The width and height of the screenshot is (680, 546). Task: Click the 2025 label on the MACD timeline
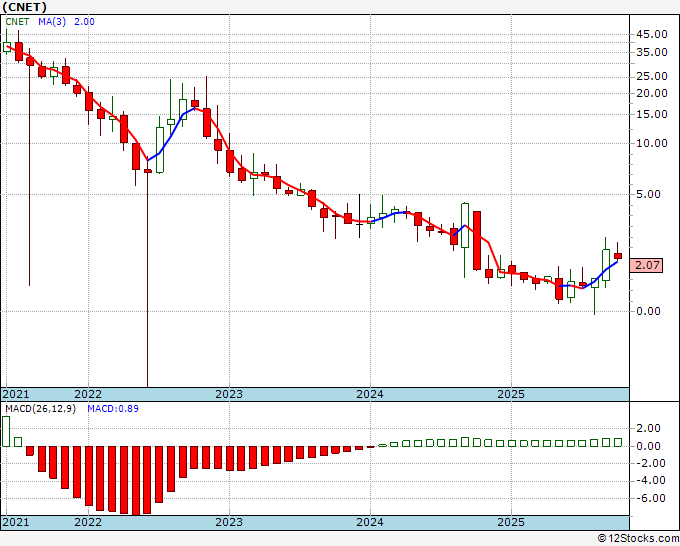511,522
